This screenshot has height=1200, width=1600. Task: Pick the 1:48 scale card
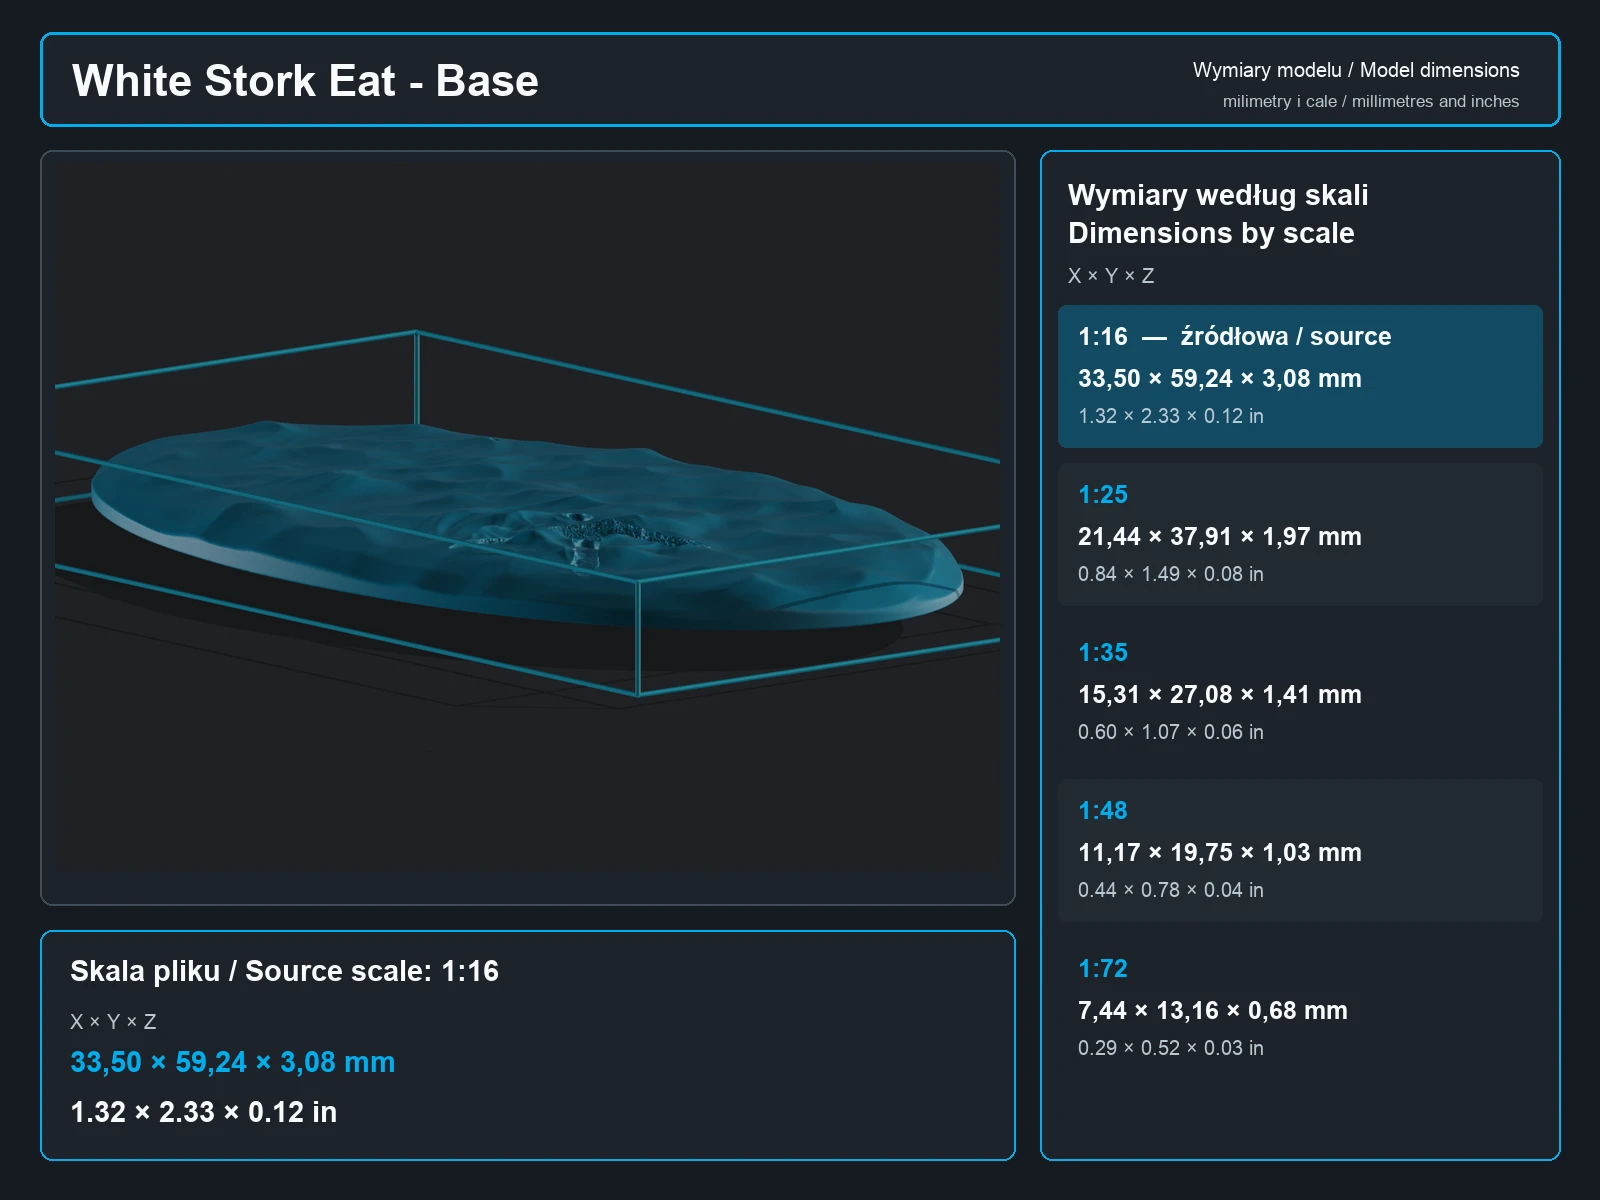point(1300,850)
